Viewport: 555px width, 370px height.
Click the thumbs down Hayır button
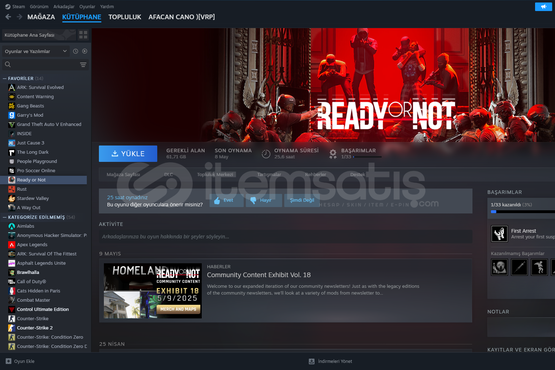coord(264,200)
